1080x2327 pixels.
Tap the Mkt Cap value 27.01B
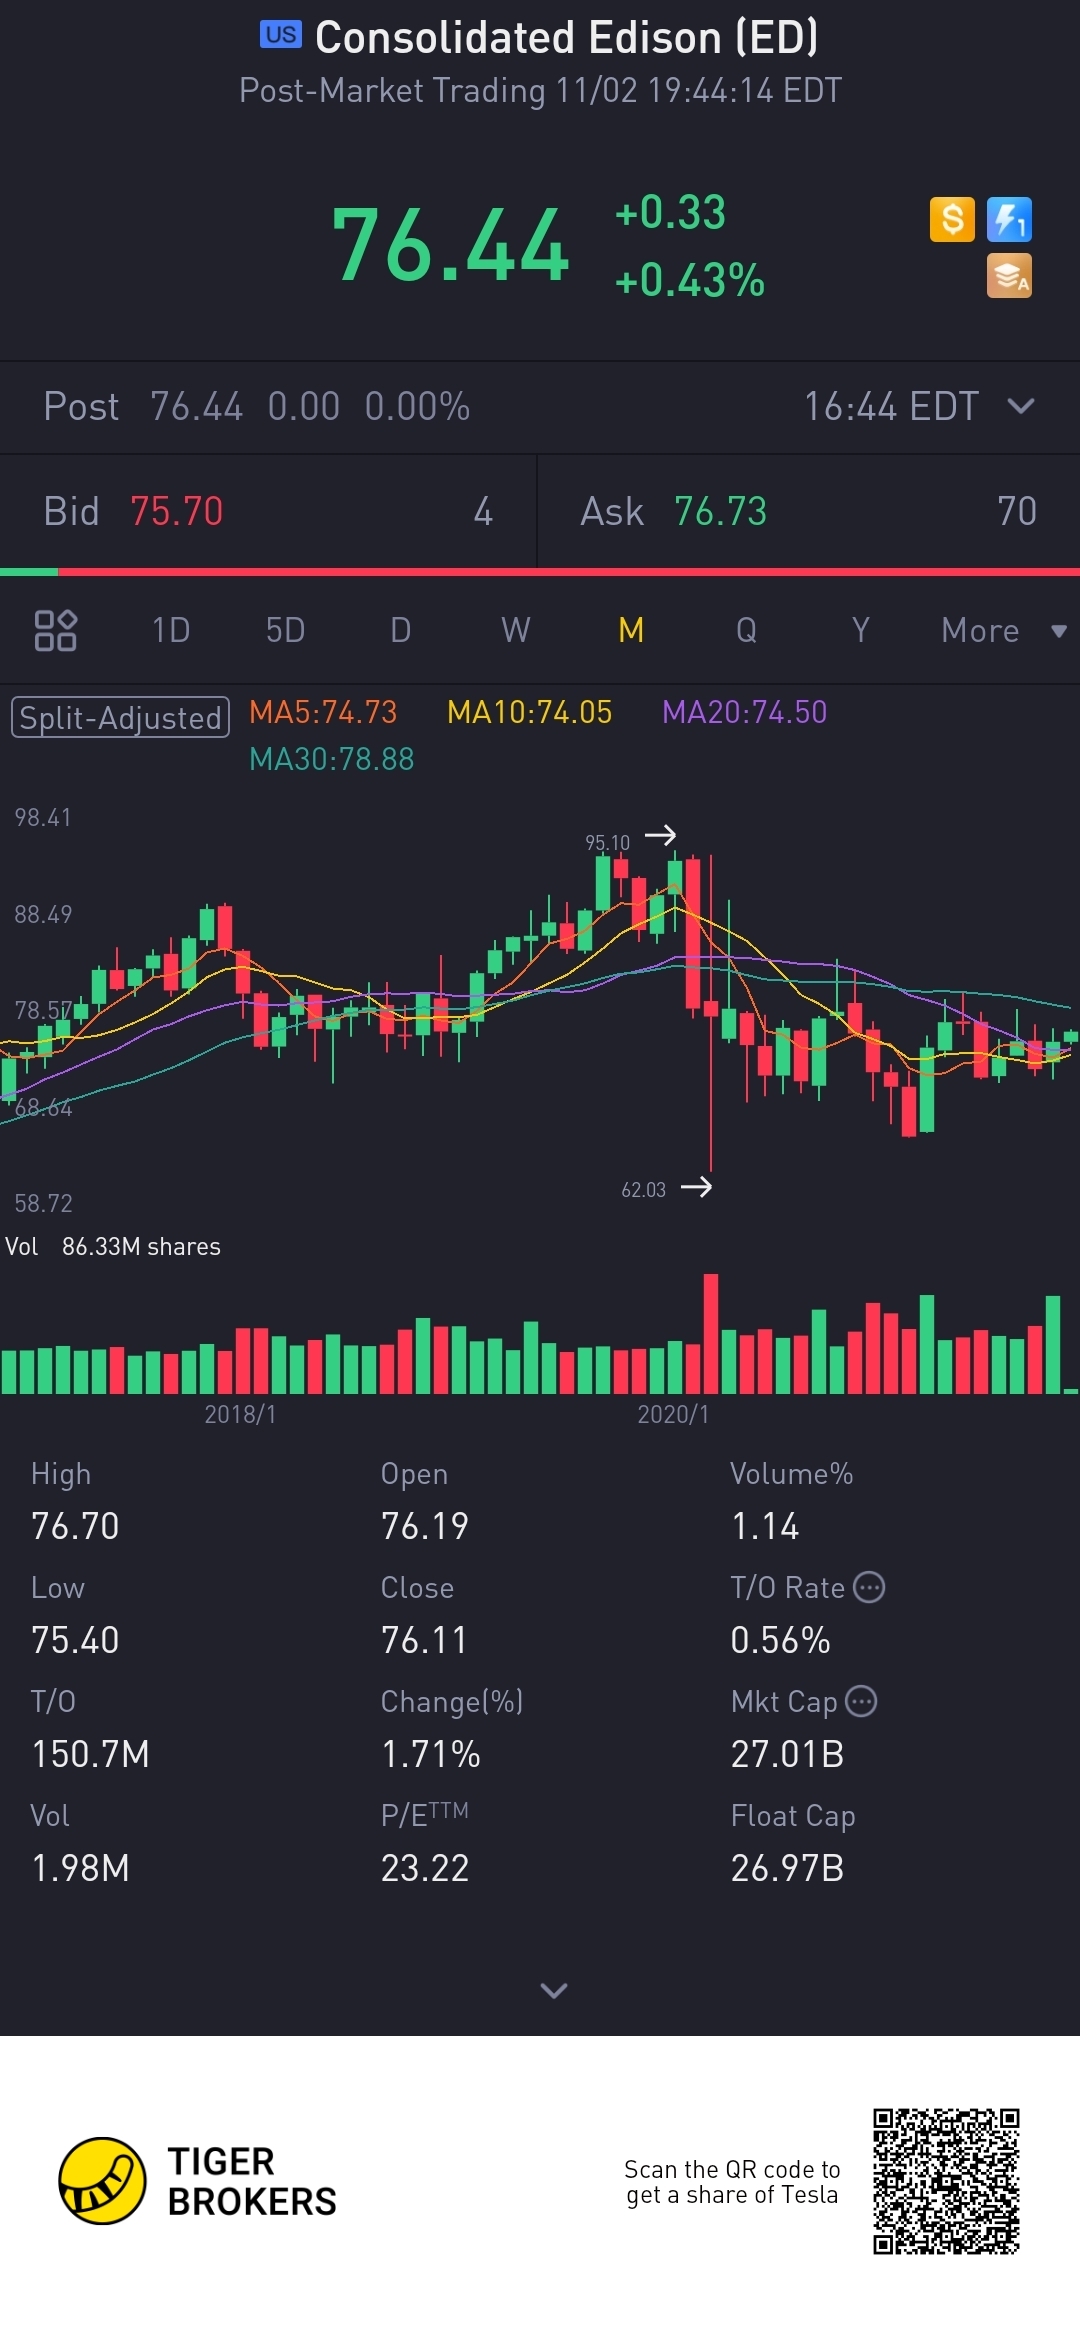point(788,1754)
